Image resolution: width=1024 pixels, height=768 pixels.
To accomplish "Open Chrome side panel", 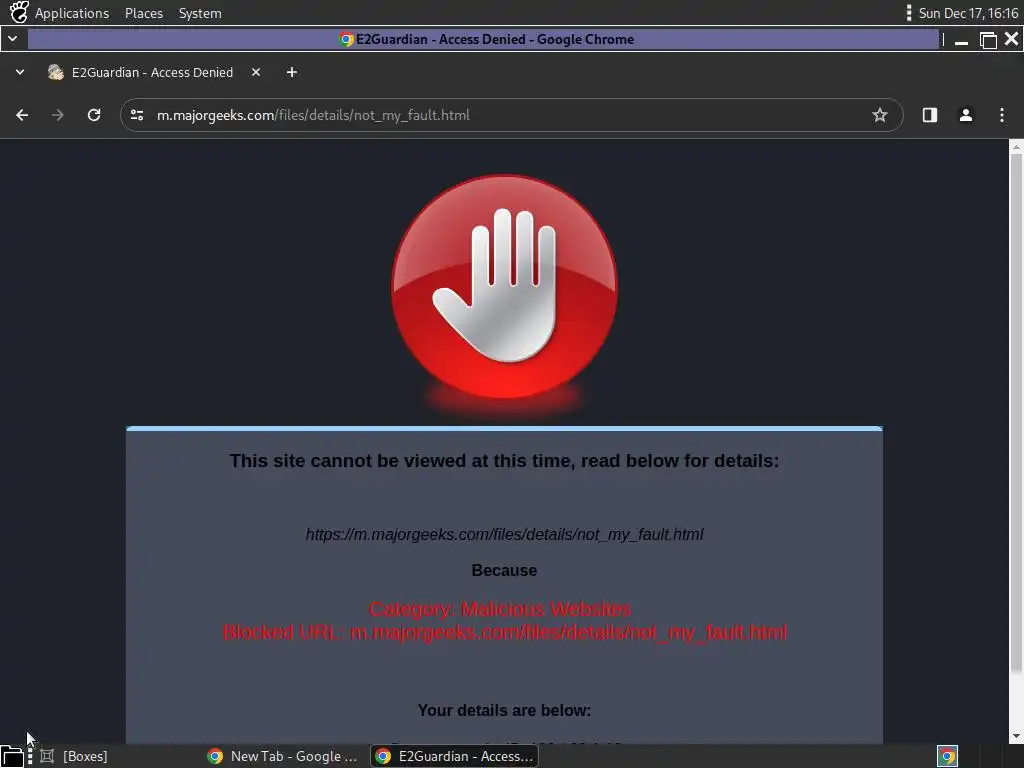I will click(929, 115).
